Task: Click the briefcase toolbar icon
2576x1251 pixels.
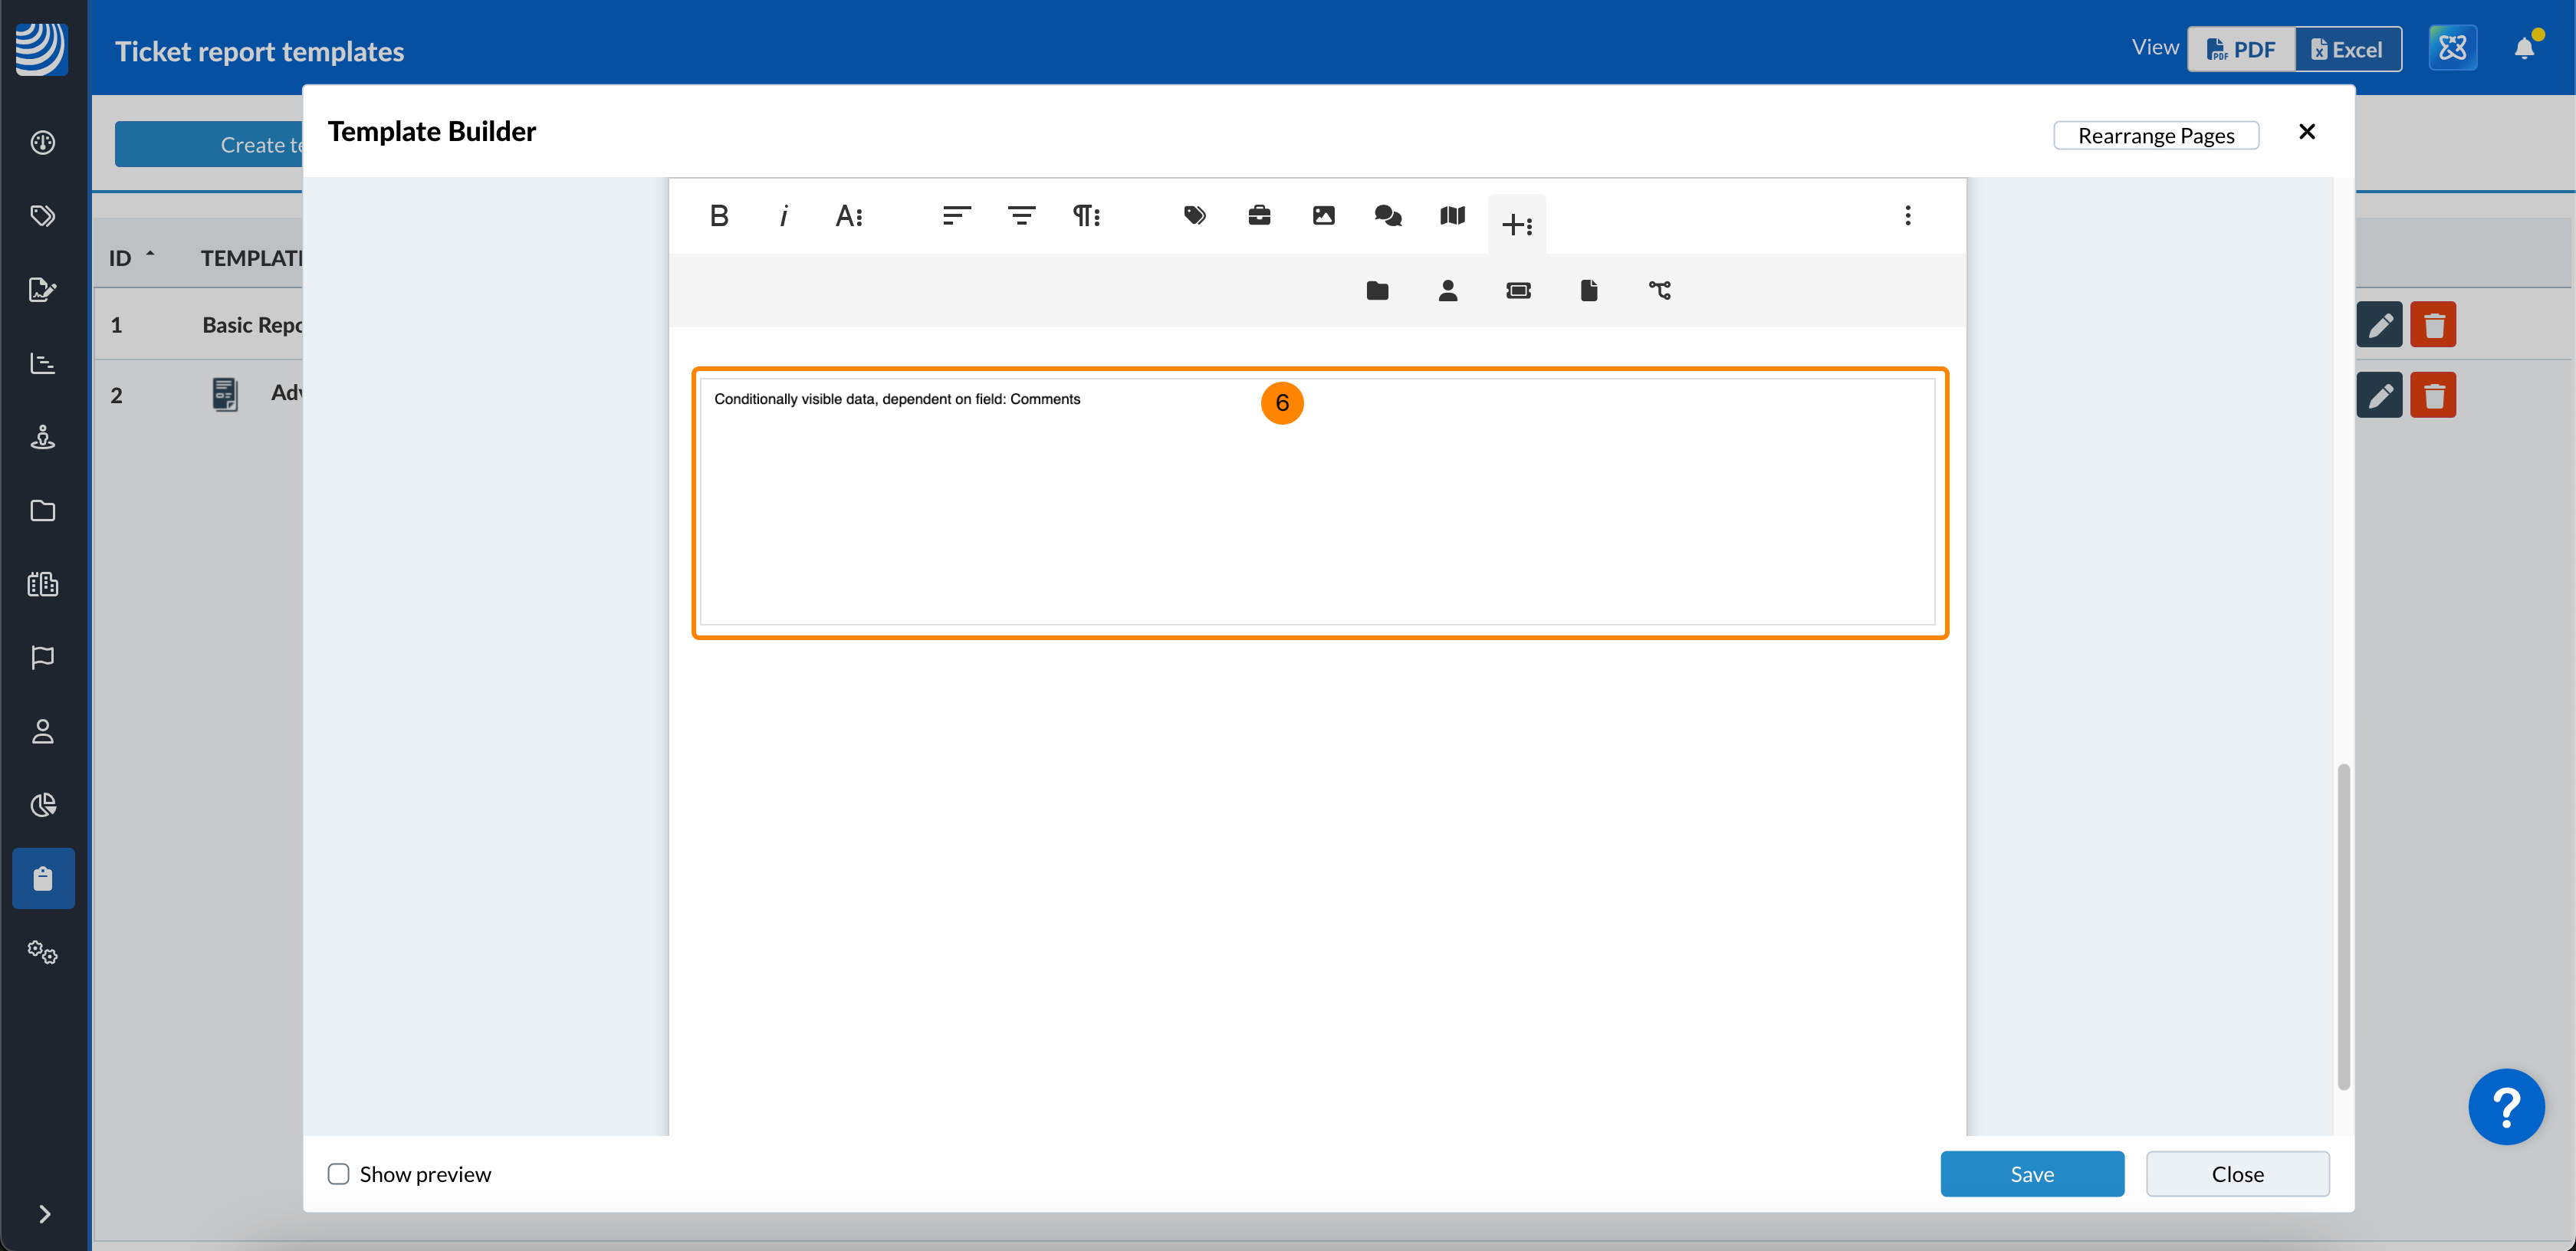Action: pos(1259,216)
